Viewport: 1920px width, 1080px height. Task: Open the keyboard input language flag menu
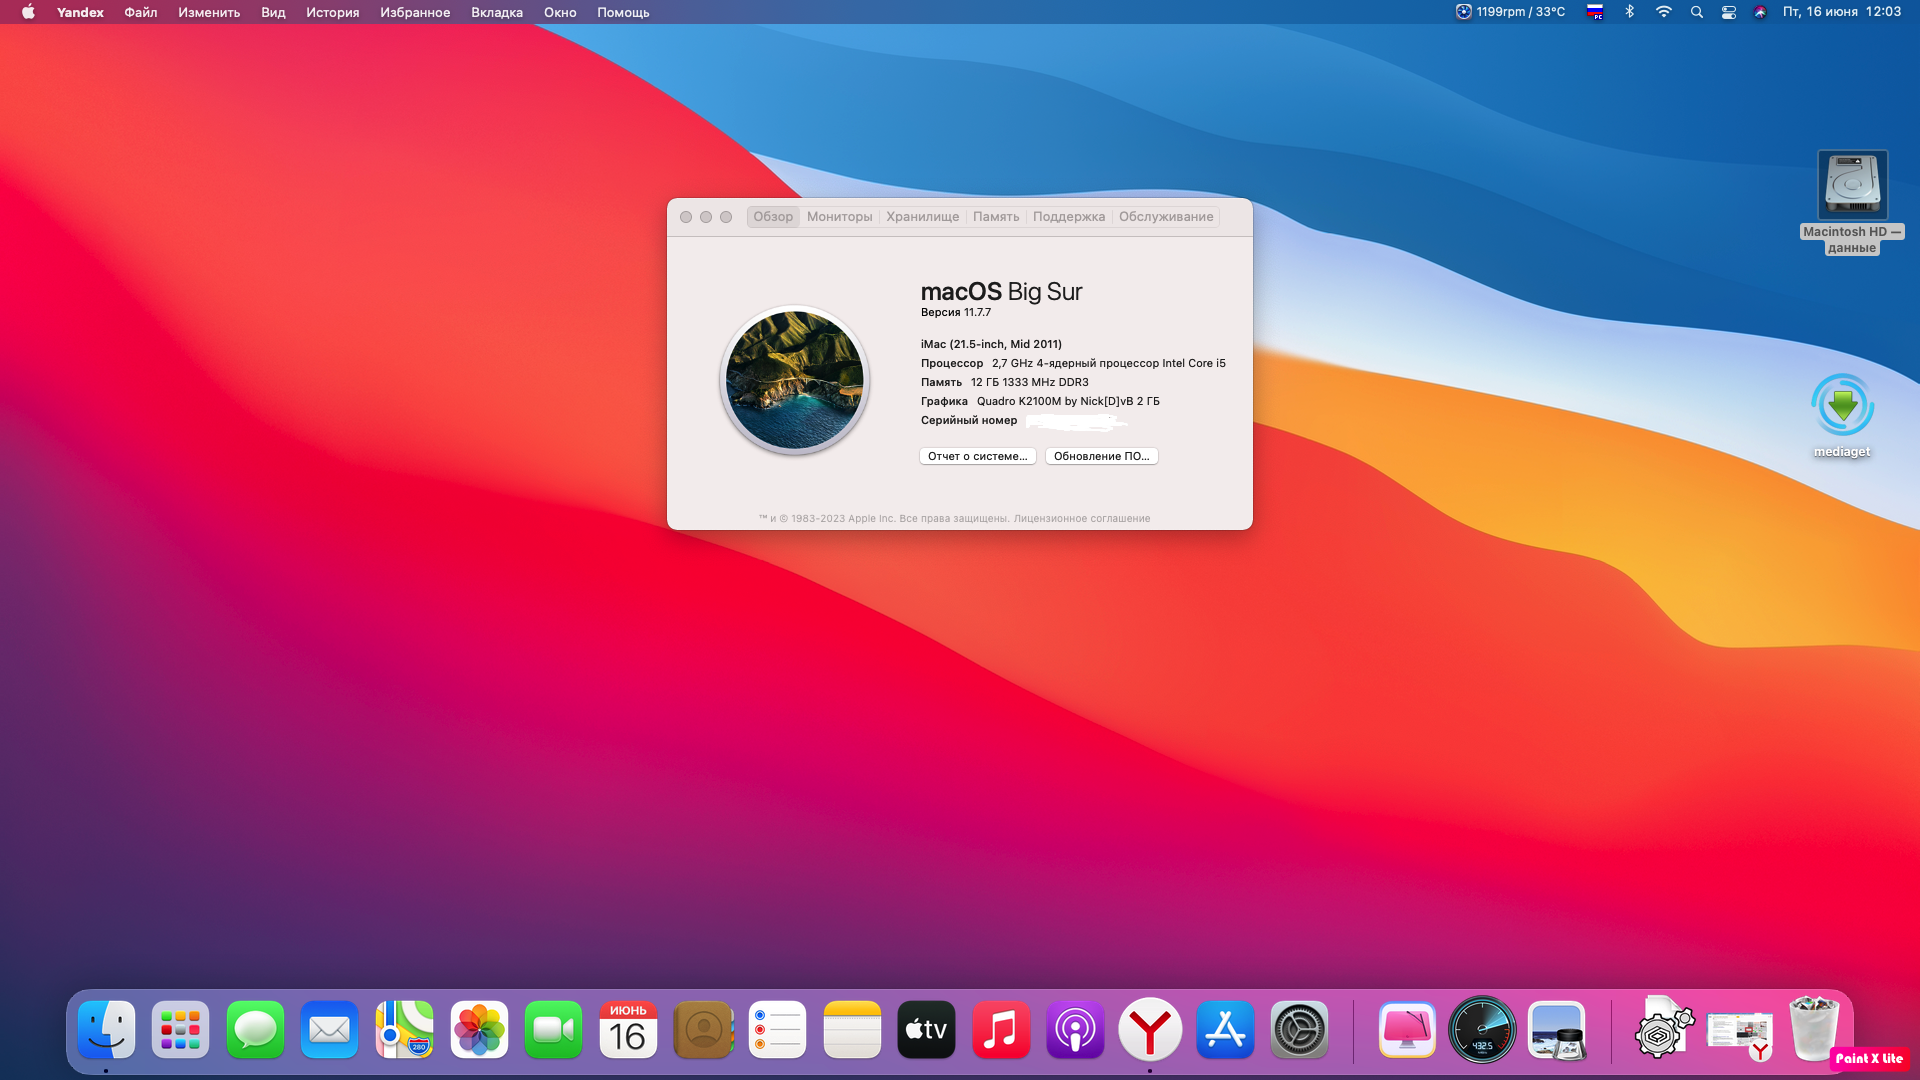[x=1595, y=12]
